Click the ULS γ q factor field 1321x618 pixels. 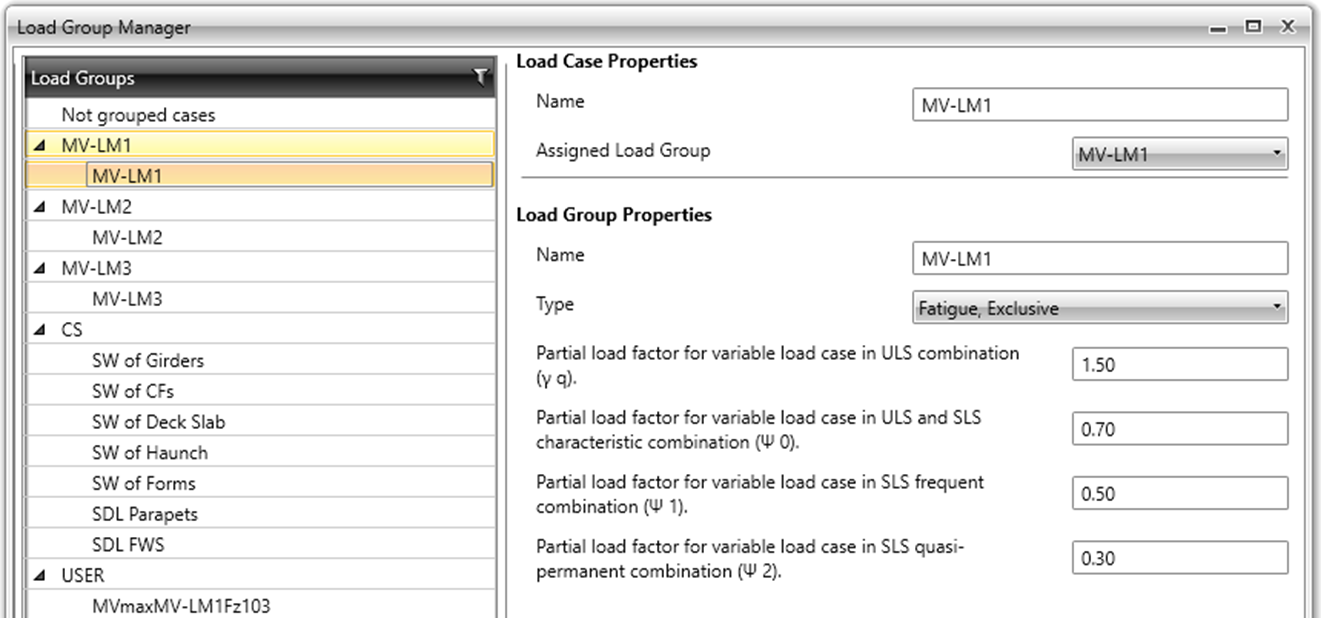(1179, 365)
